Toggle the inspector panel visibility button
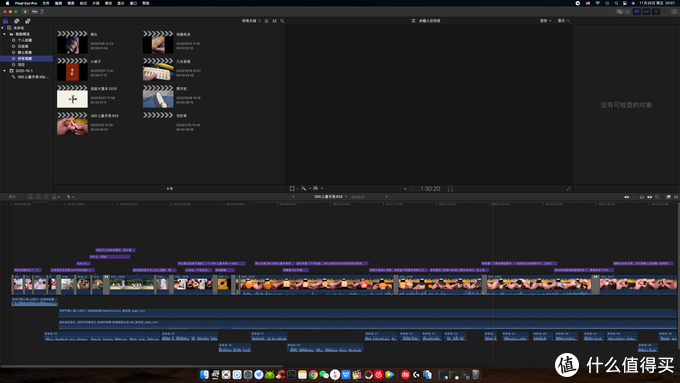The image size is (680, 383). [x=656, y=12]
